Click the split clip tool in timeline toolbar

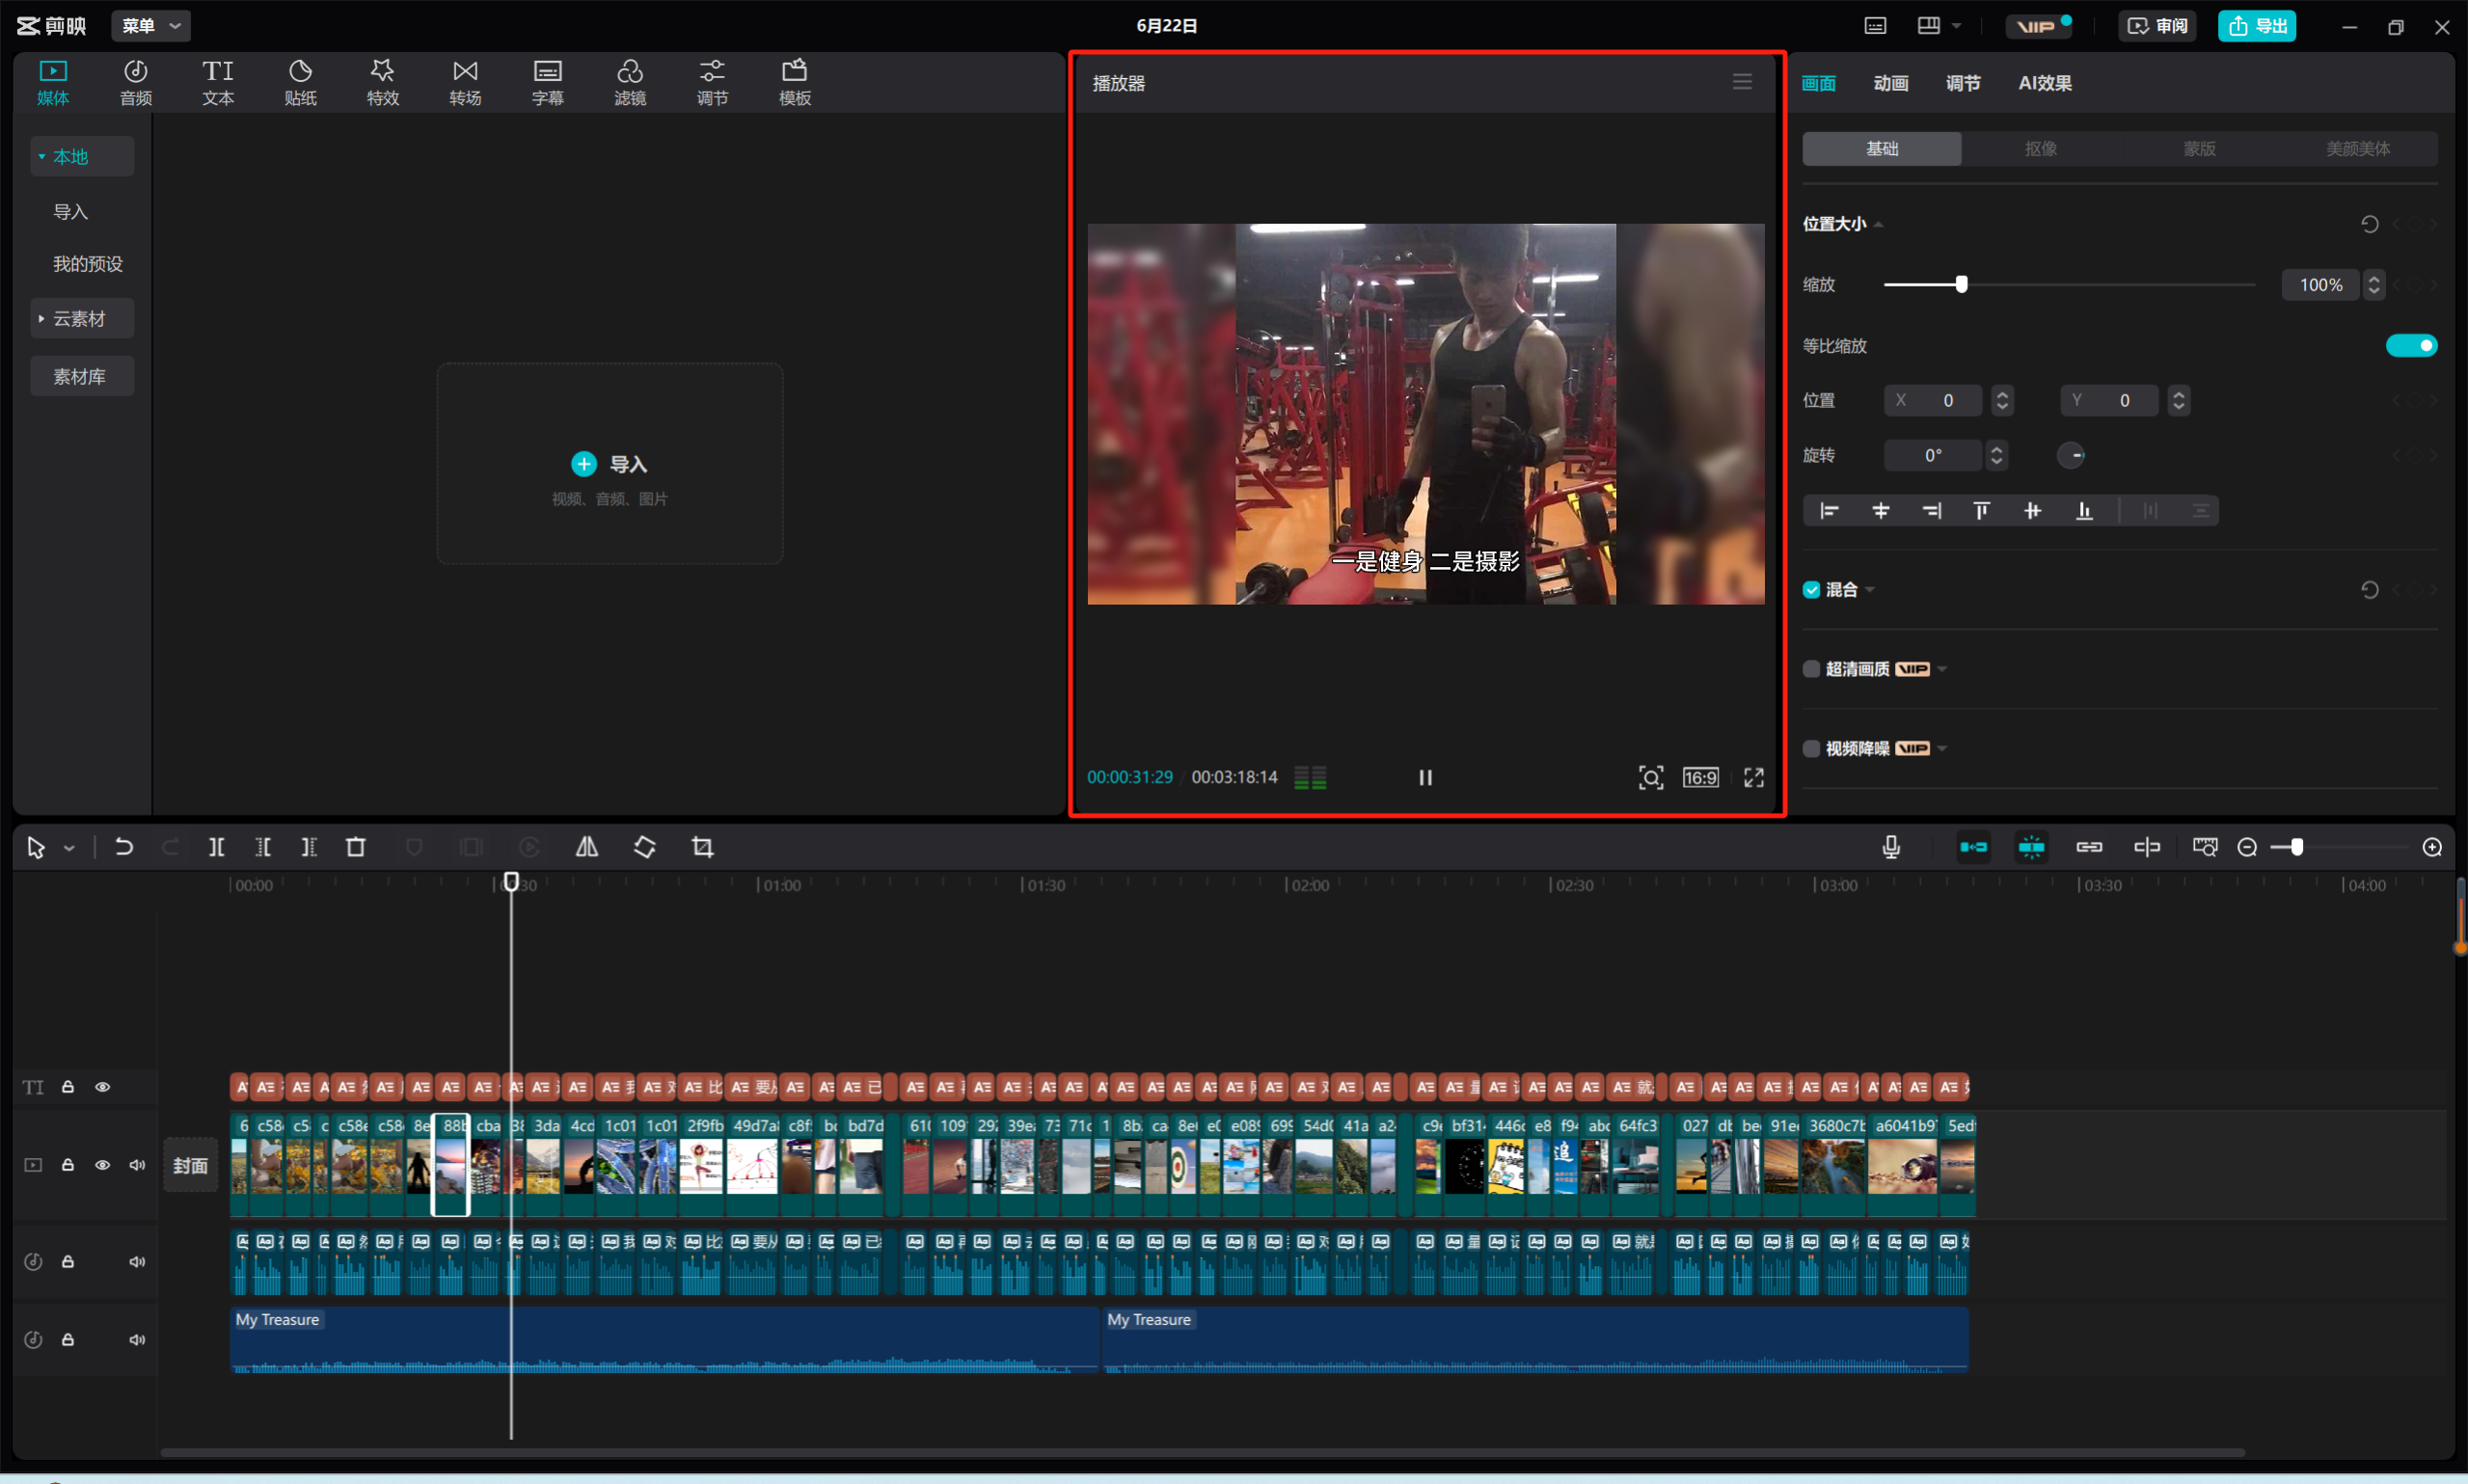point(216,848)
